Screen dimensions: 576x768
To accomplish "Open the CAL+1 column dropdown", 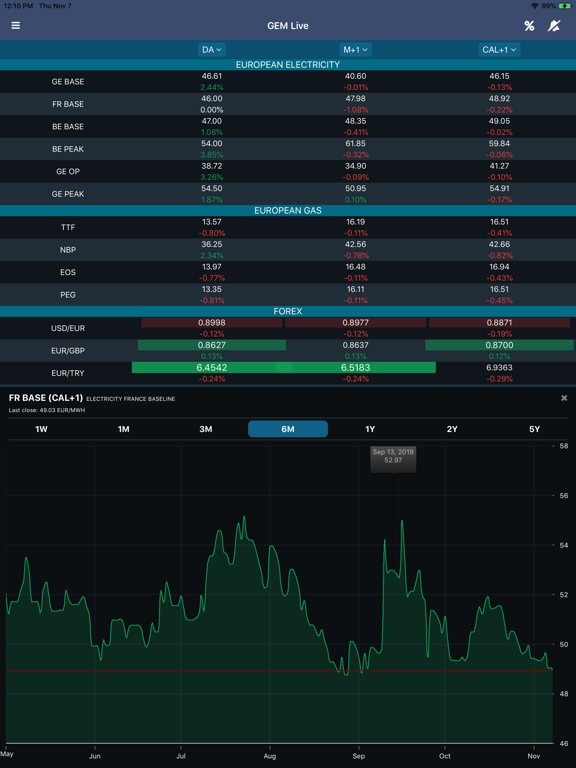I will (499, 49).
